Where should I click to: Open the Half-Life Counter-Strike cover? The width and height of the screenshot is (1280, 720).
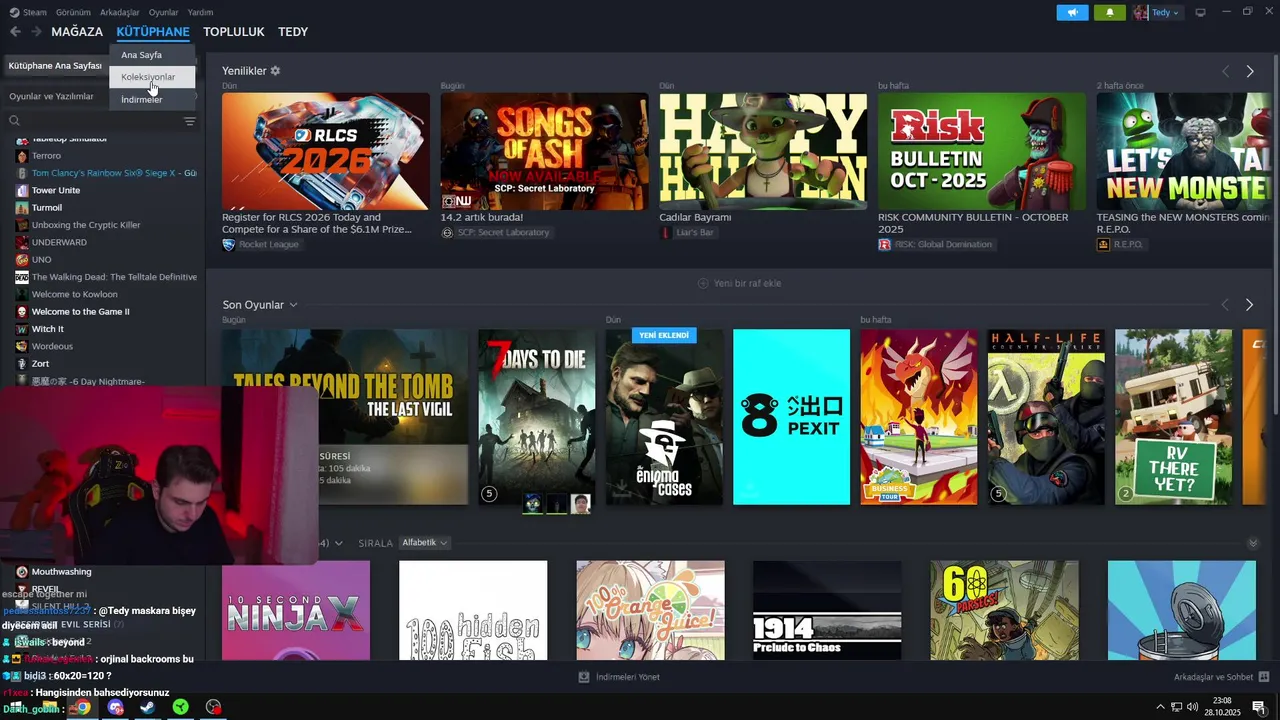pos(1046,417)
